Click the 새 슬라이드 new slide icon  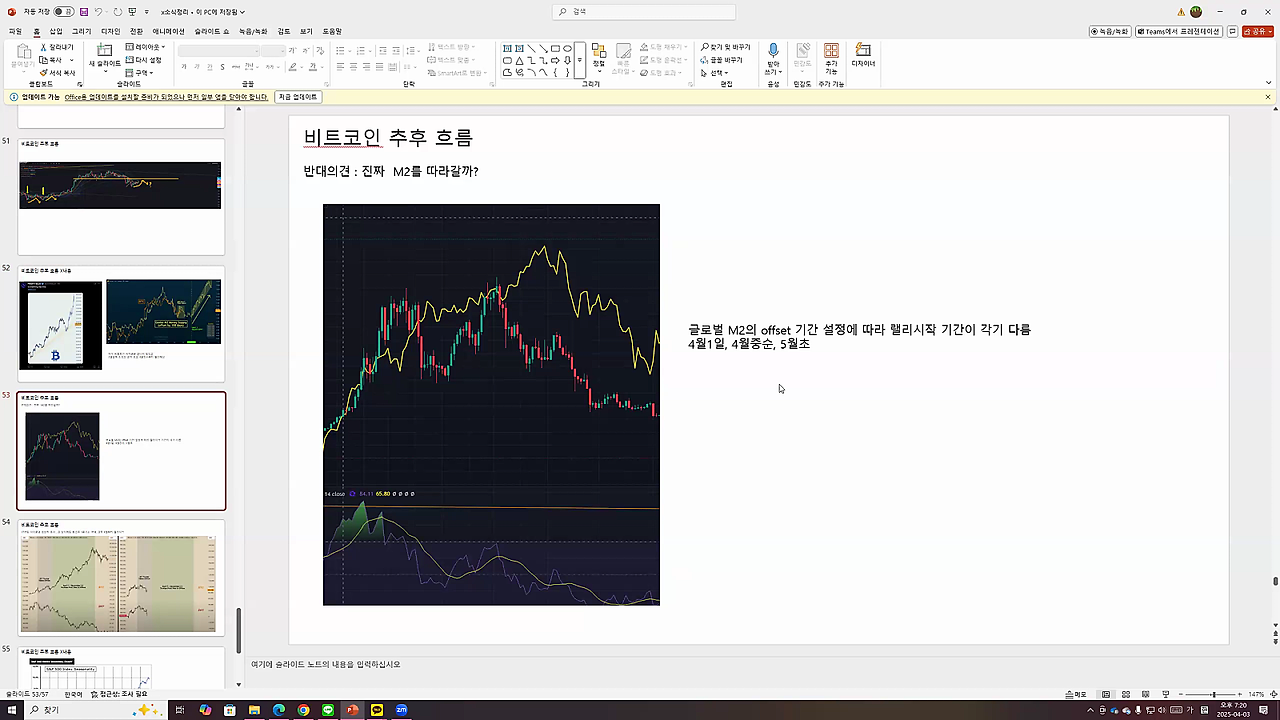104,50
